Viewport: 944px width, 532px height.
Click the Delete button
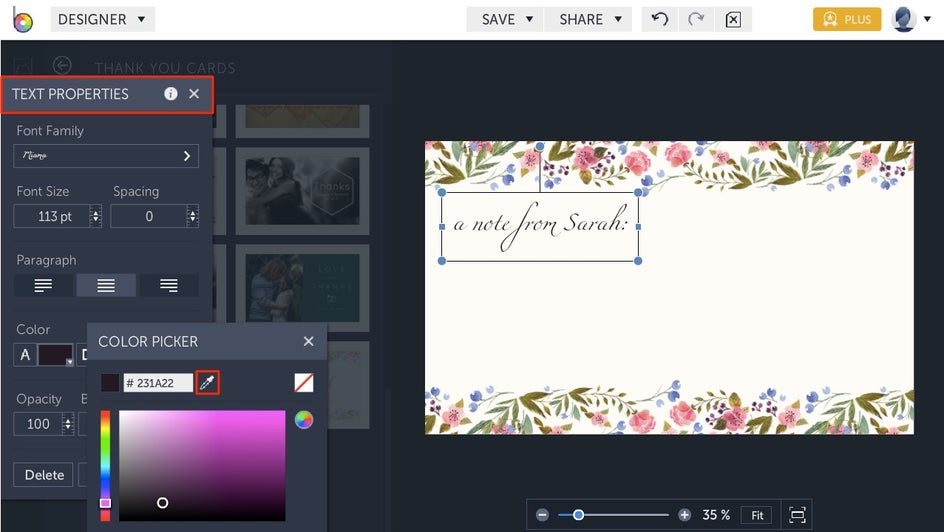43,474
